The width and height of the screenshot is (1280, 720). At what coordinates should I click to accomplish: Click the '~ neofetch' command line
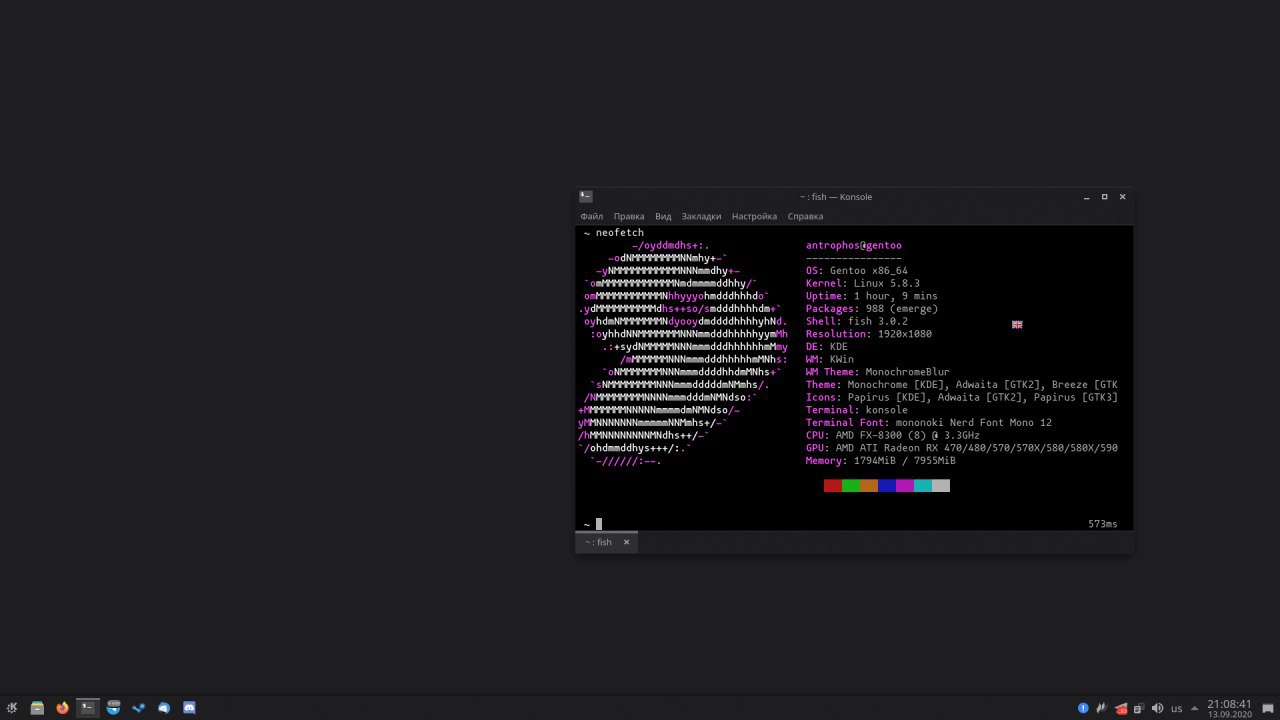click(614, 233)
